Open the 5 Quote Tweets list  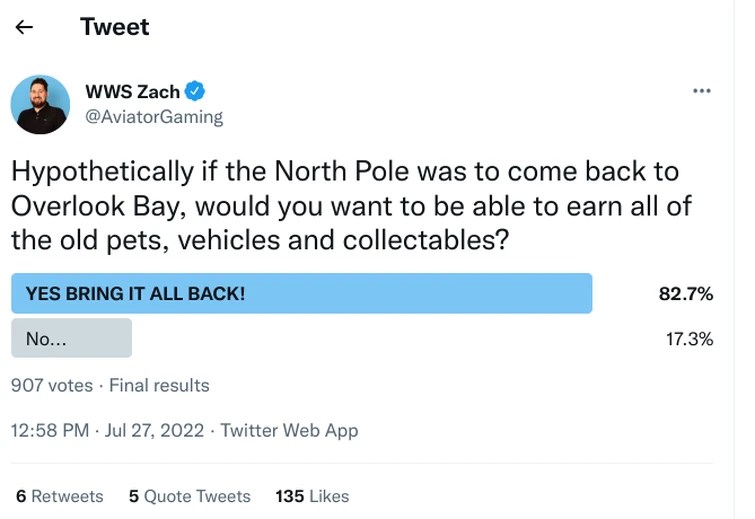coord(189,496)
